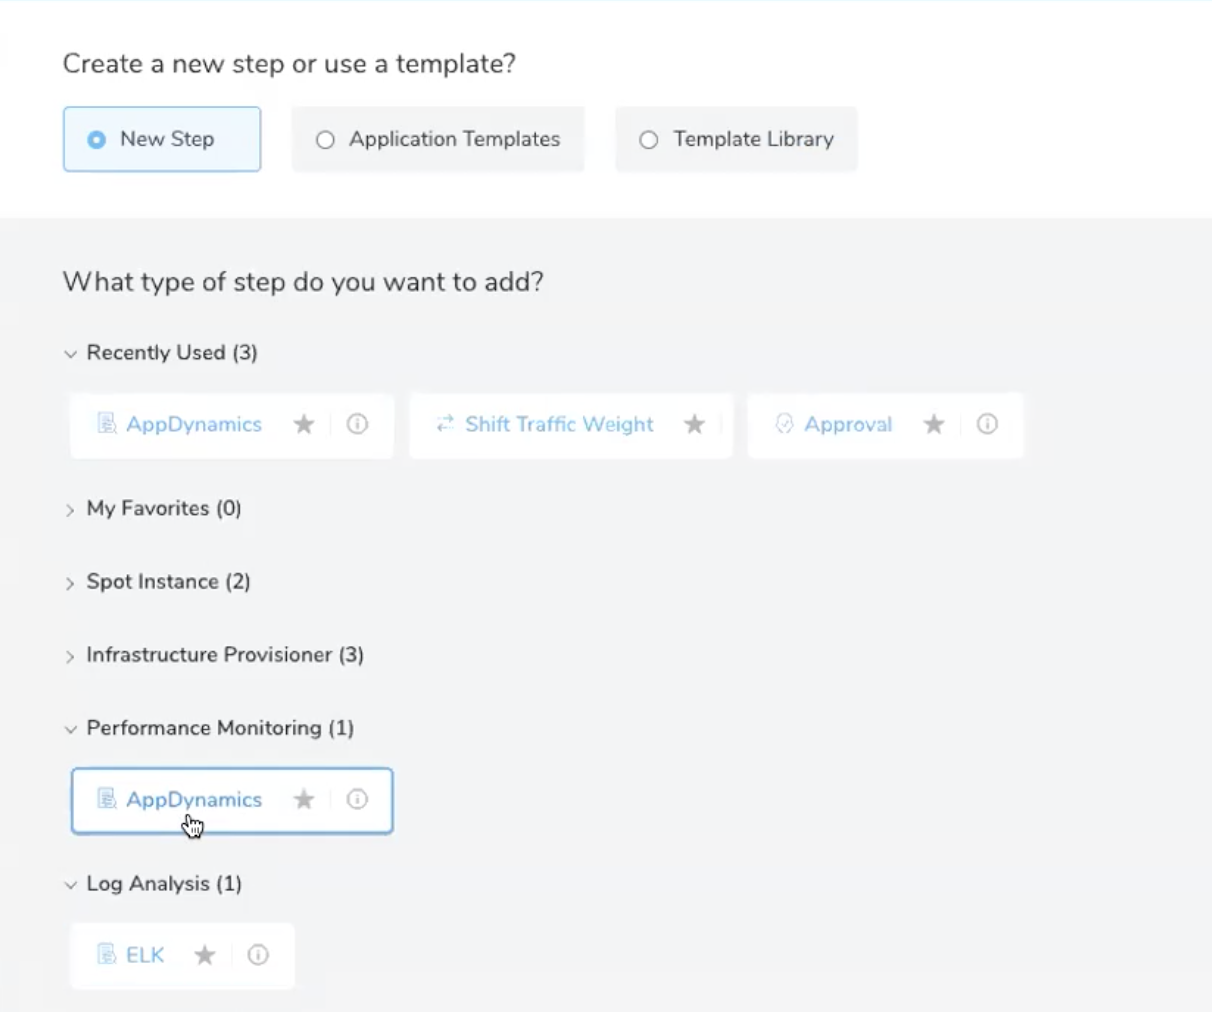Favorite the ELK step star

[x=205, y=955]
